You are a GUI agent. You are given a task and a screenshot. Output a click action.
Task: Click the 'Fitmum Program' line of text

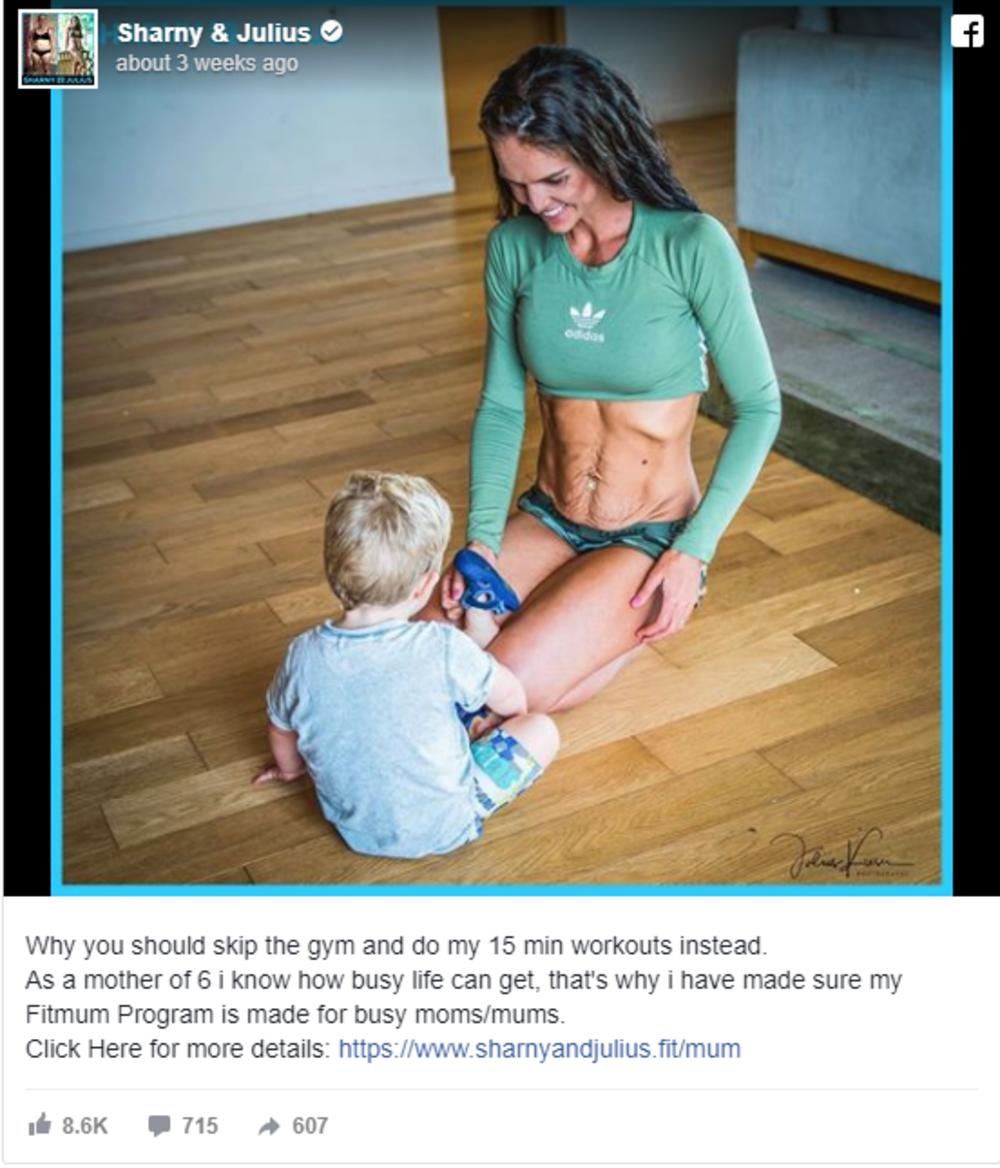point(295,1014)
